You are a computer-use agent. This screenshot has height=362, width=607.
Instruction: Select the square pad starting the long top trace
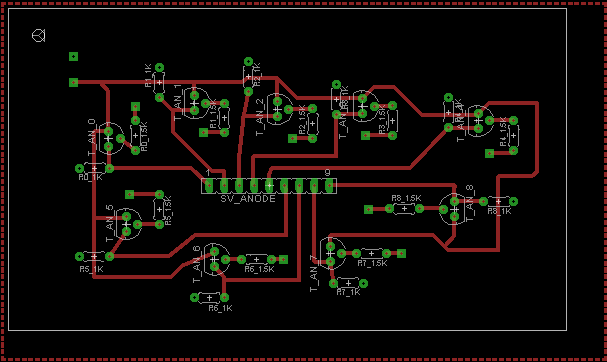(x=74, y=82)
